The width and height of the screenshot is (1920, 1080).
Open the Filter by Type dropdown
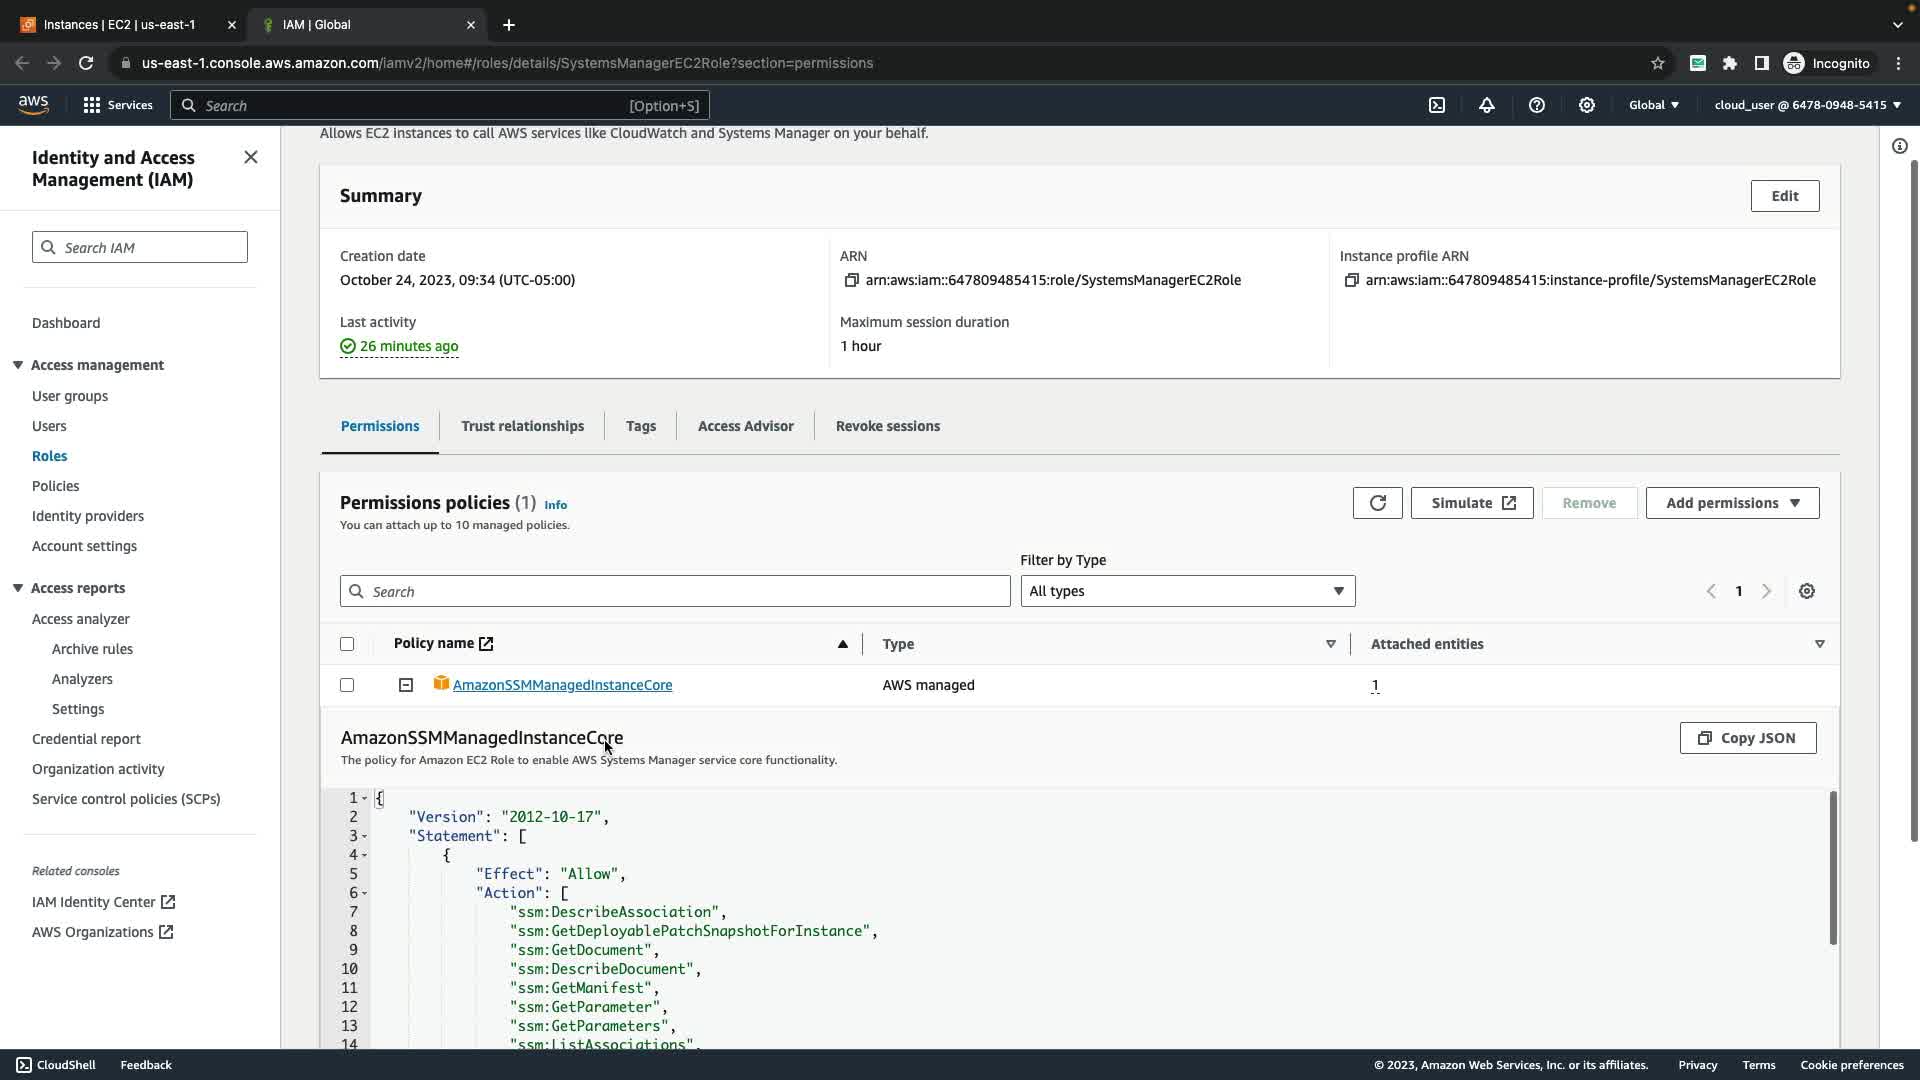pos(1187,591)
